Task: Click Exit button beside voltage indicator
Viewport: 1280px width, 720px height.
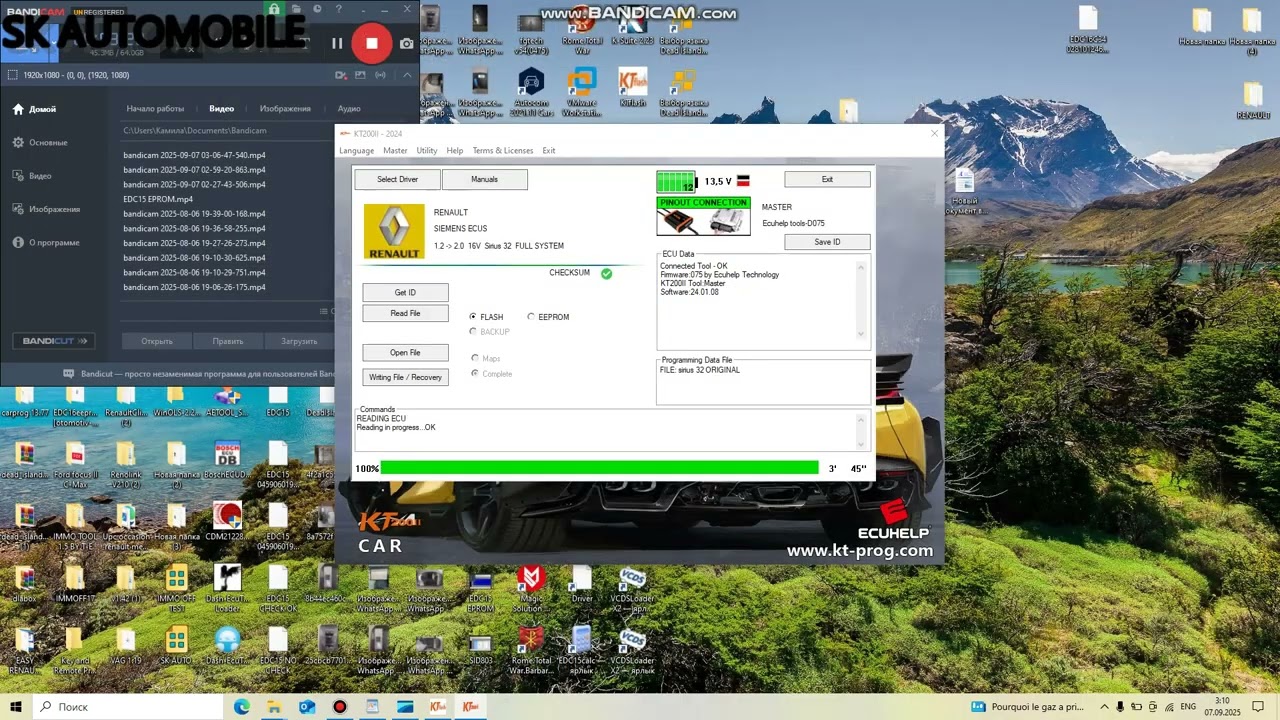Action: click(827, 179)
